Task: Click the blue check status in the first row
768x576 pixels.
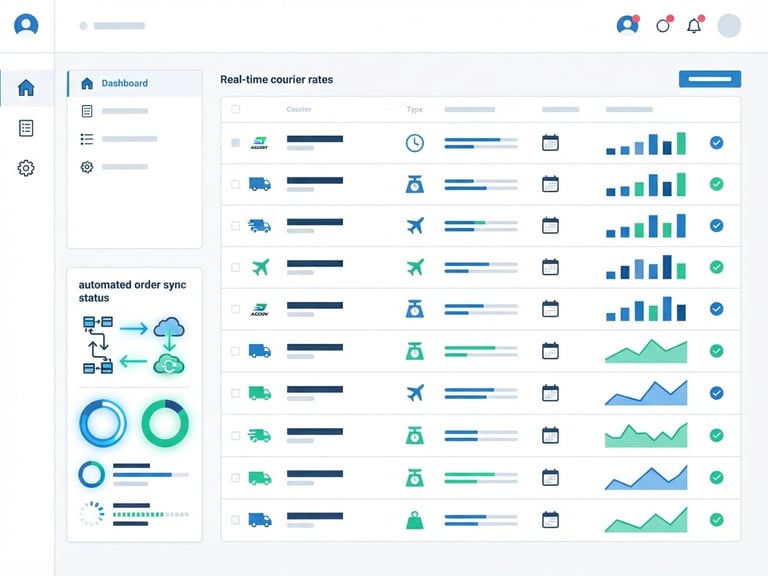Action: [717, 143]
